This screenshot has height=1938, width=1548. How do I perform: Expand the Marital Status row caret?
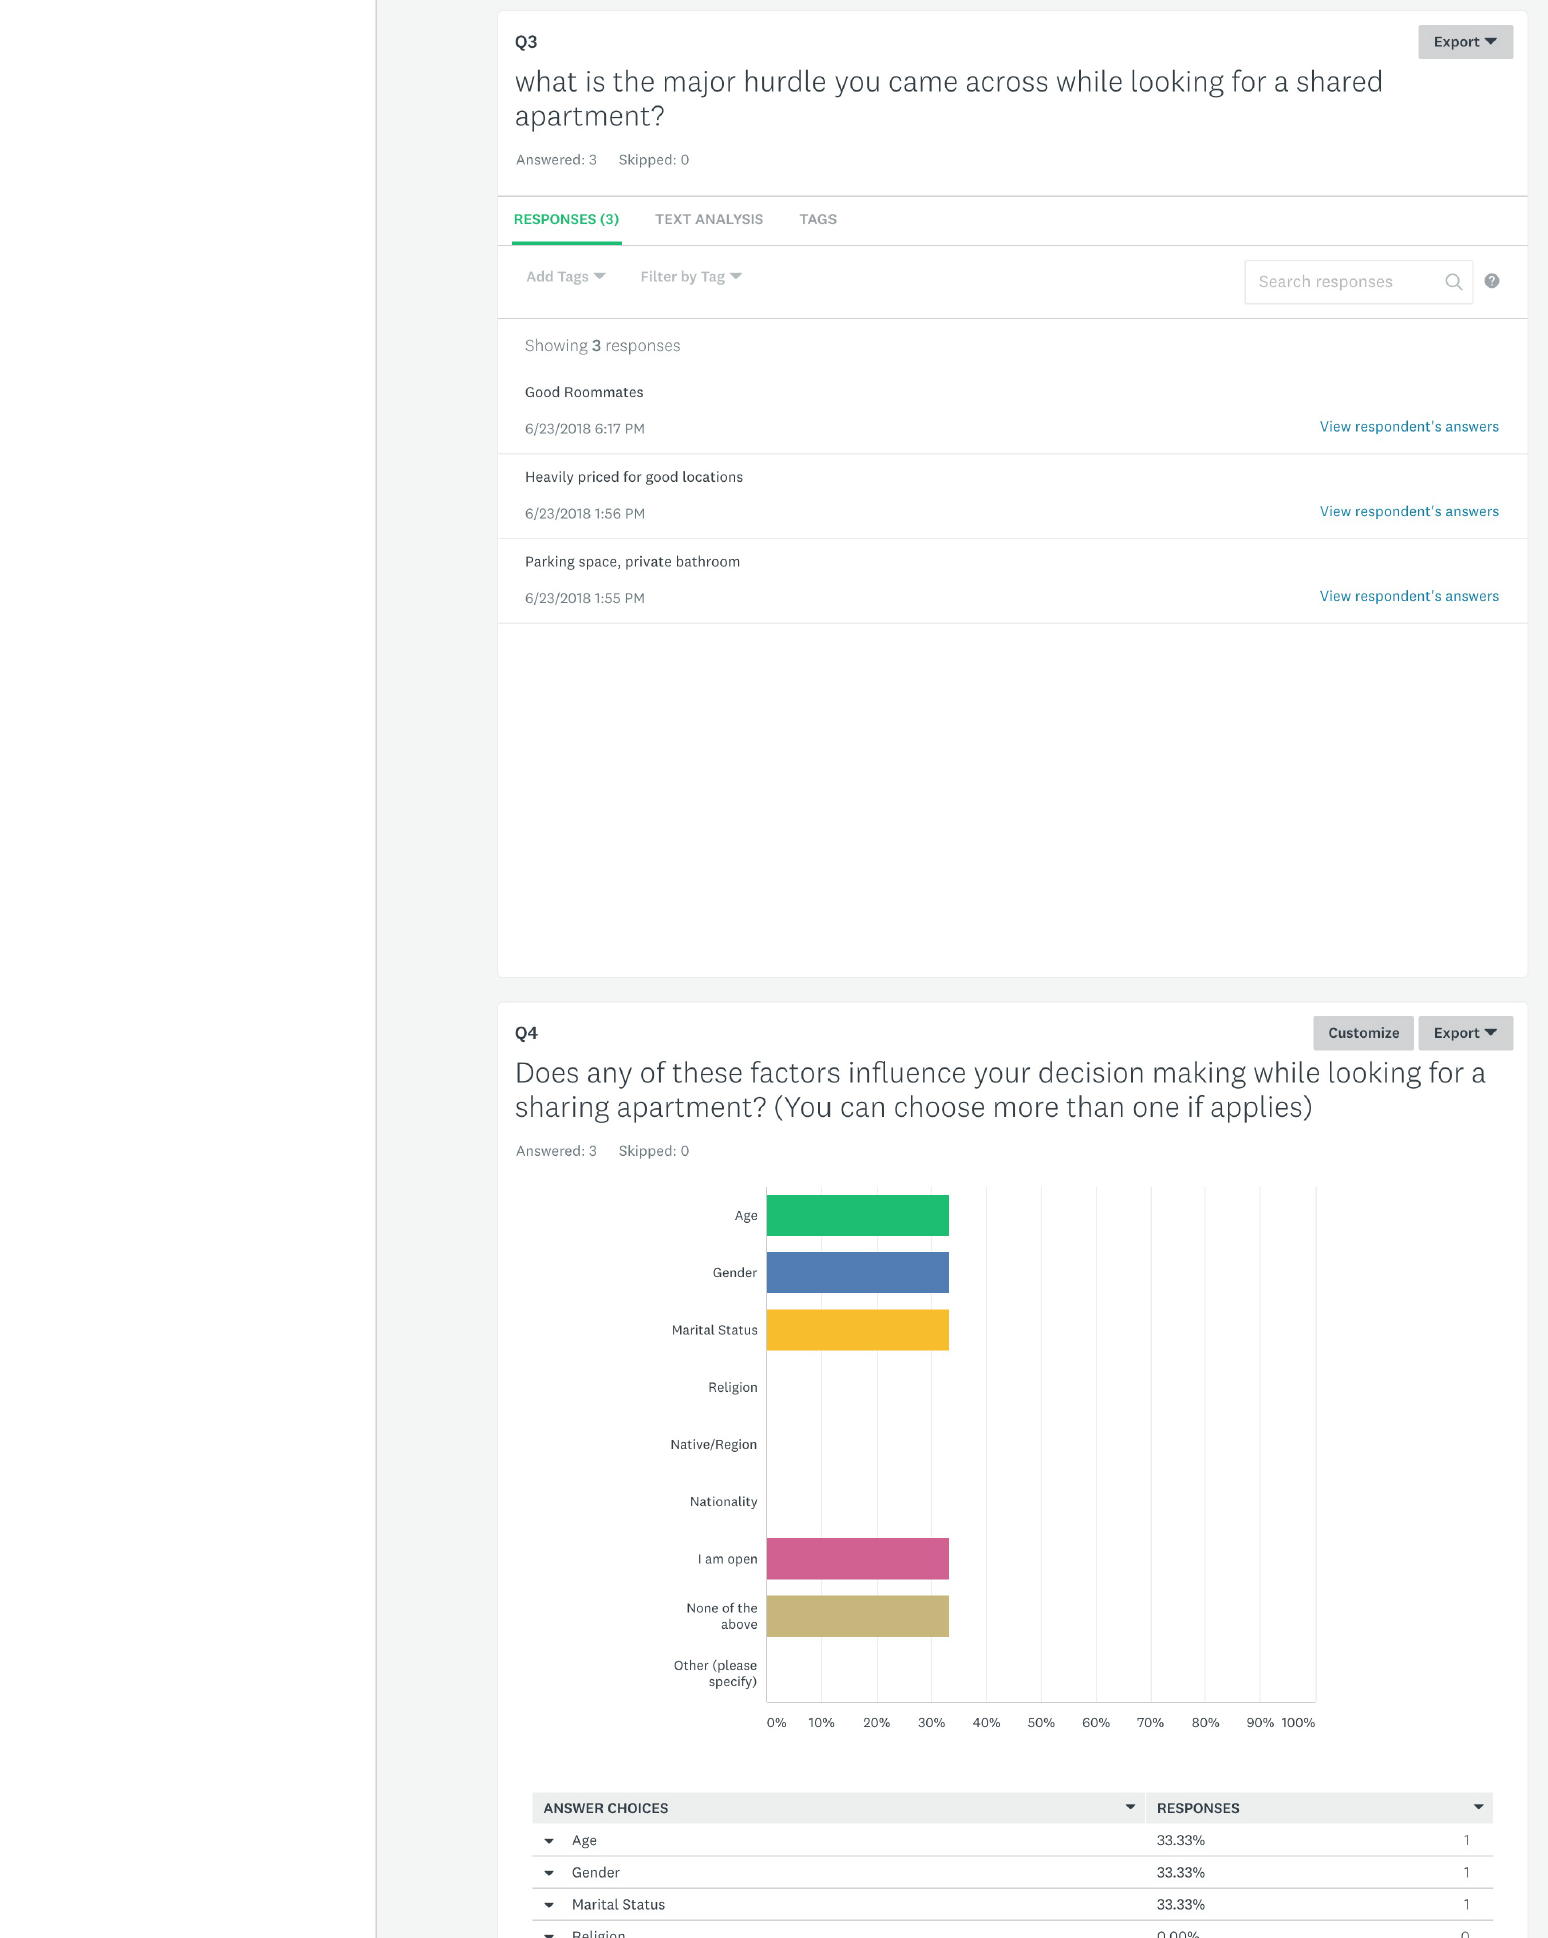click(549, 1904)
